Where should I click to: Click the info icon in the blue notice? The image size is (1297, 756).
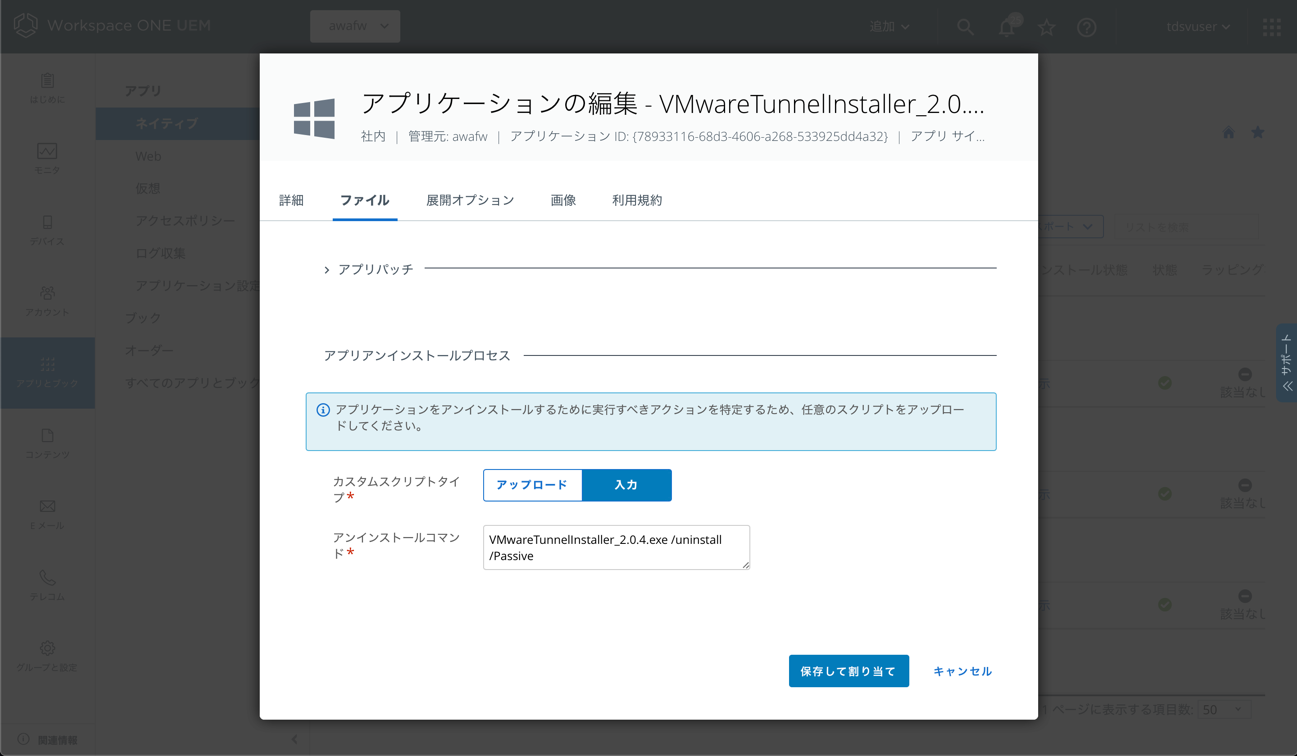coord(323,410)
